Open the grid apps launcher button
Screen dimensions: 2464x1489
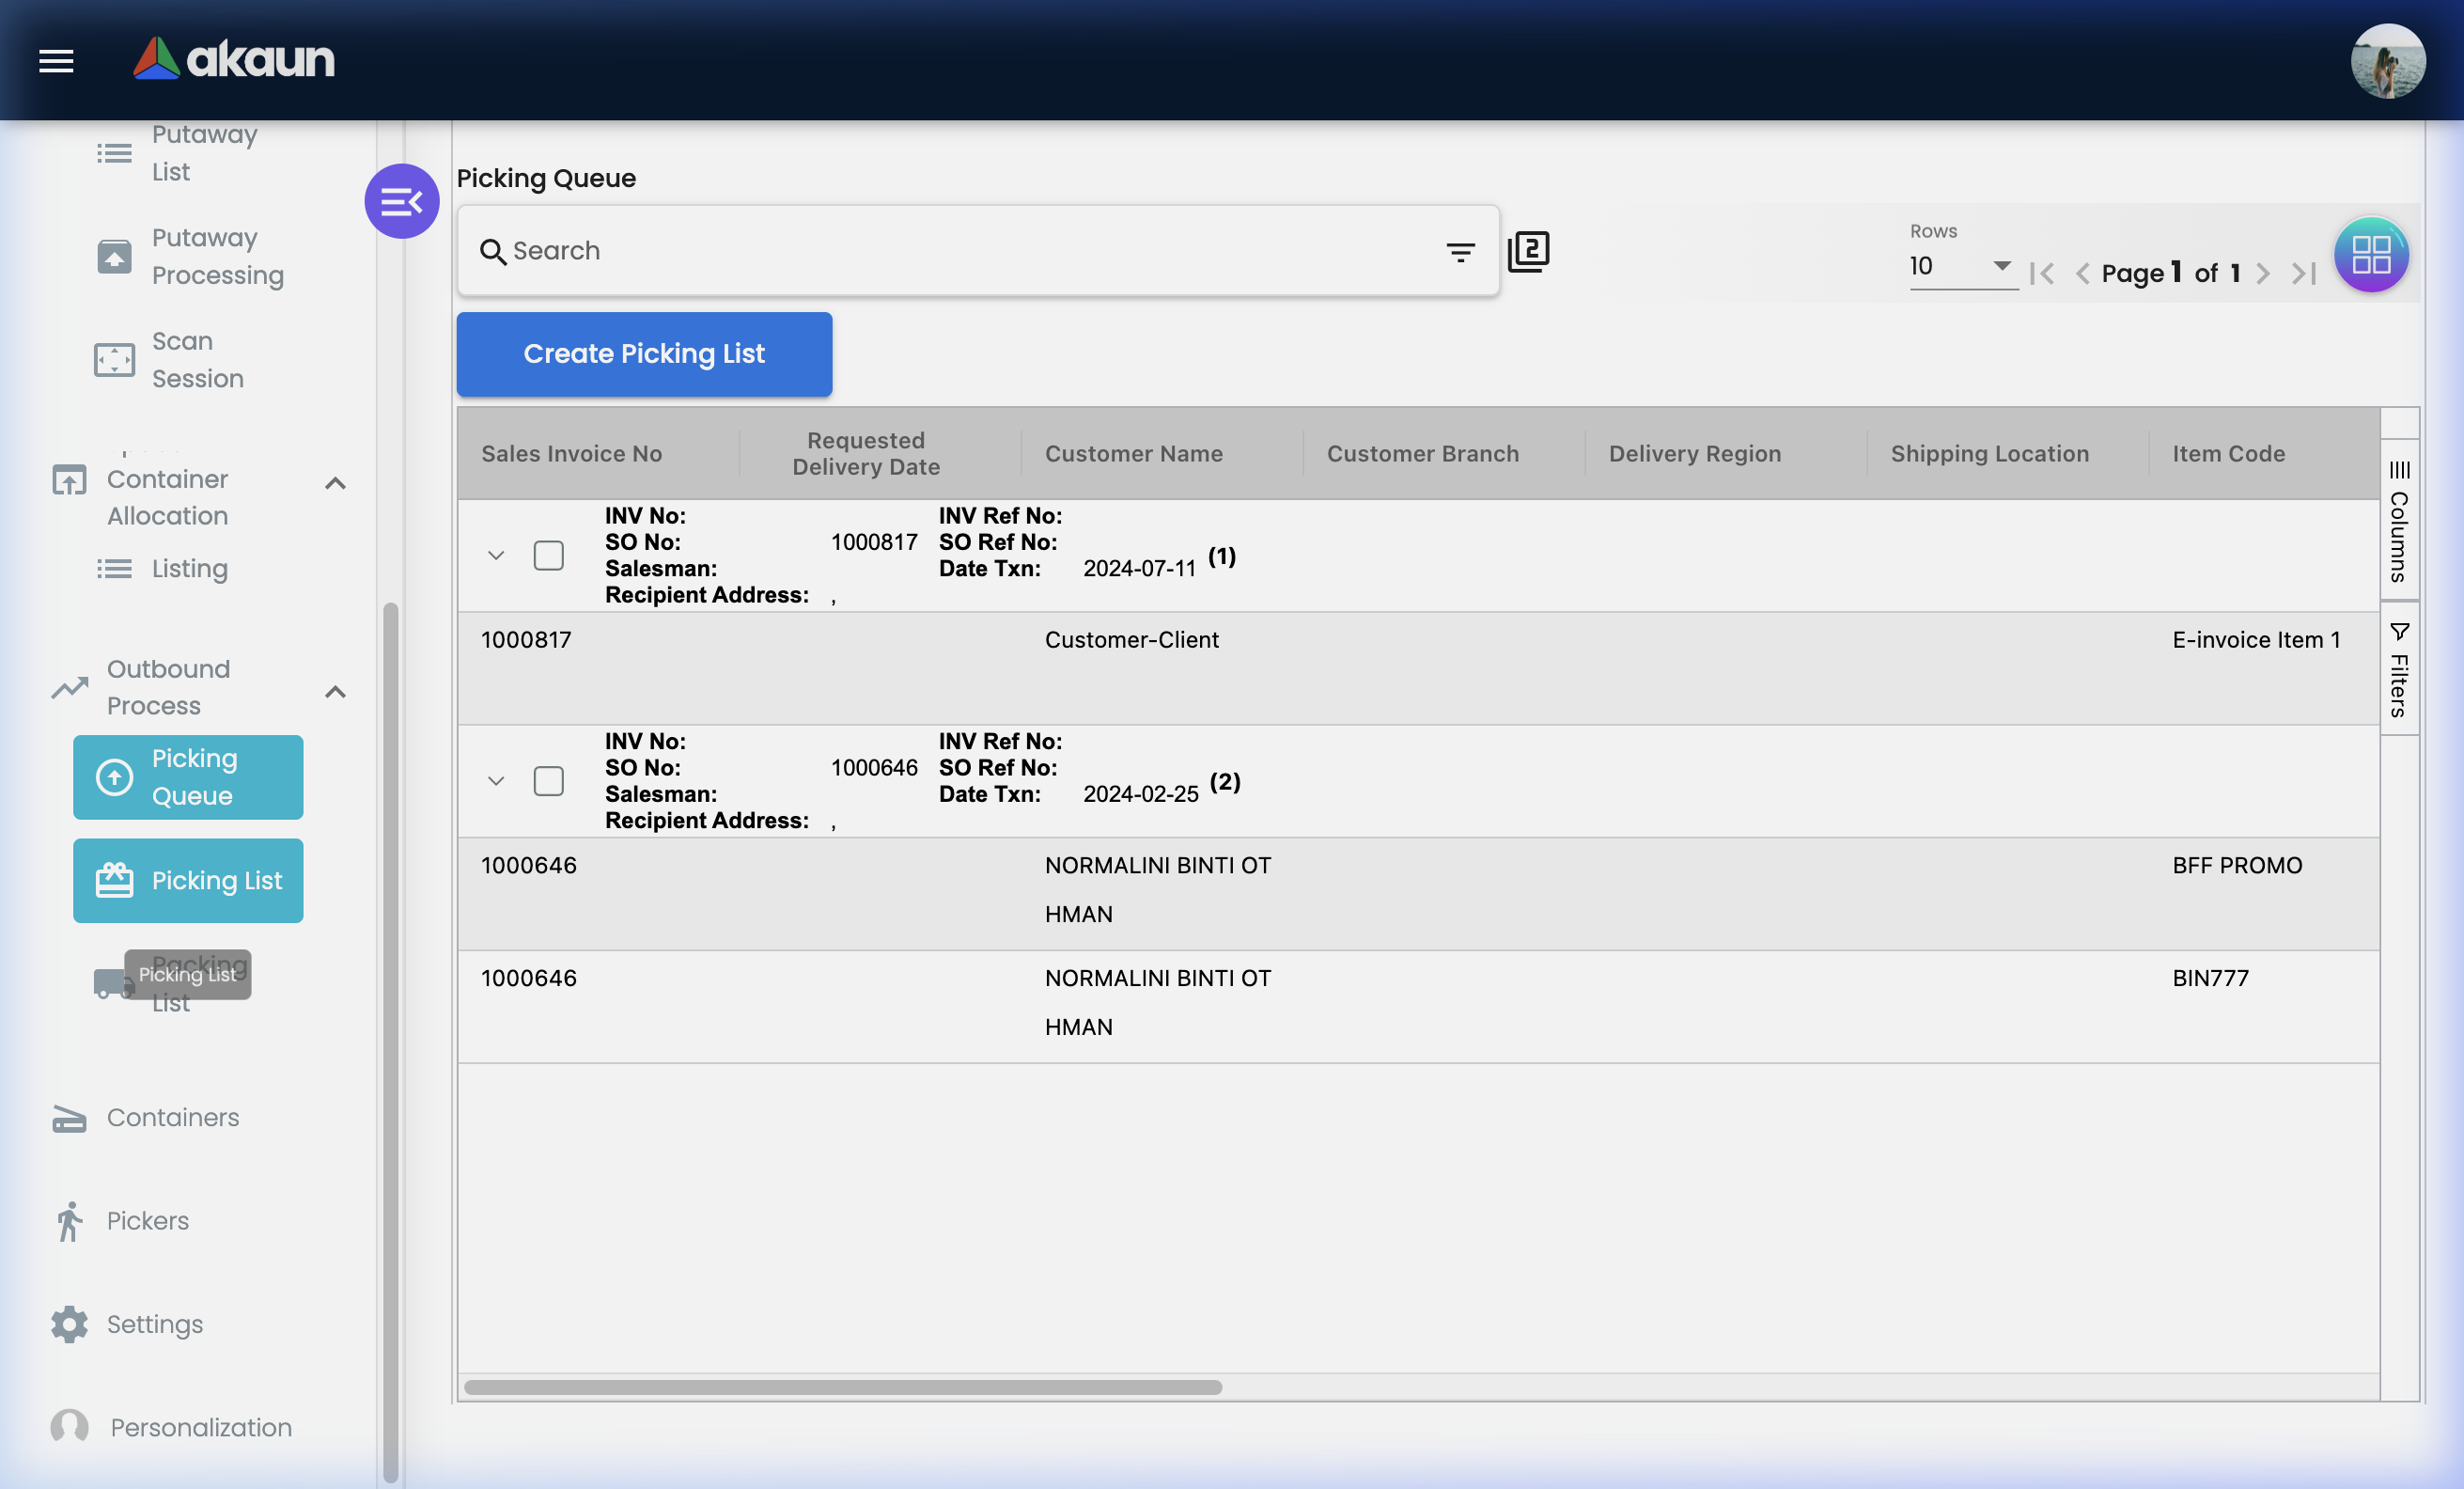[2370, 254]
